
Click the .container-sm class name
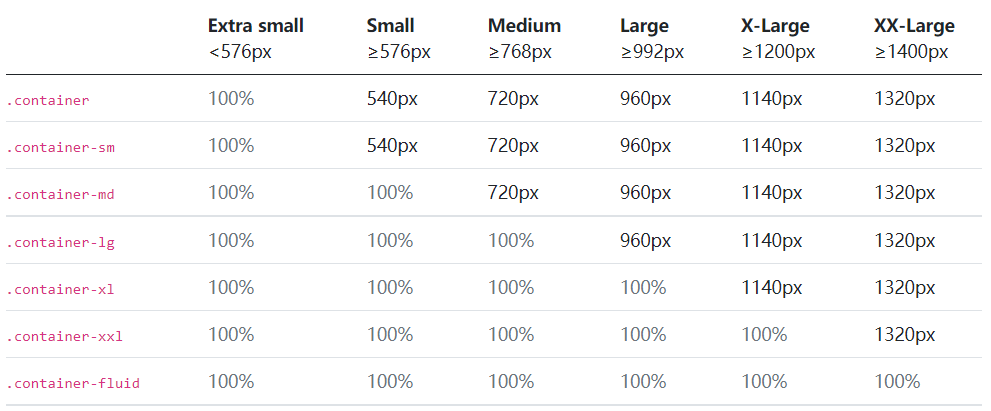tap(60, 147)
